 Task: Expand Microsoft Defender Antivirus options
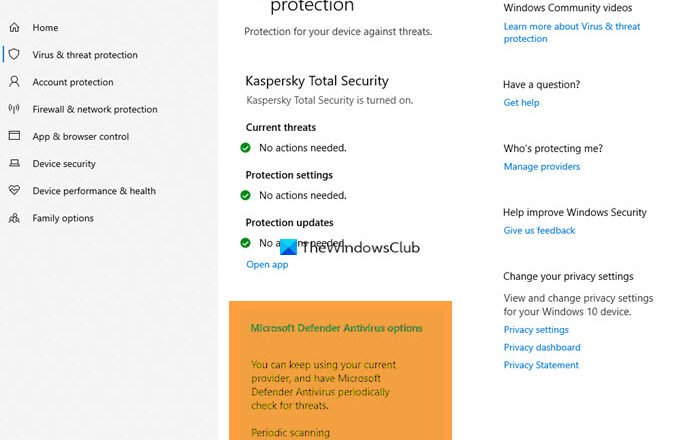[x=336, y=328]
